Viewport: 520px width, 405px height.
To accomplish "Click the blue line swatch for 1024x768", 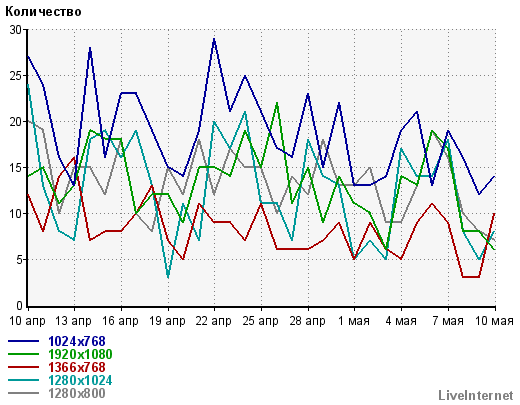I will tap(23, 341).
